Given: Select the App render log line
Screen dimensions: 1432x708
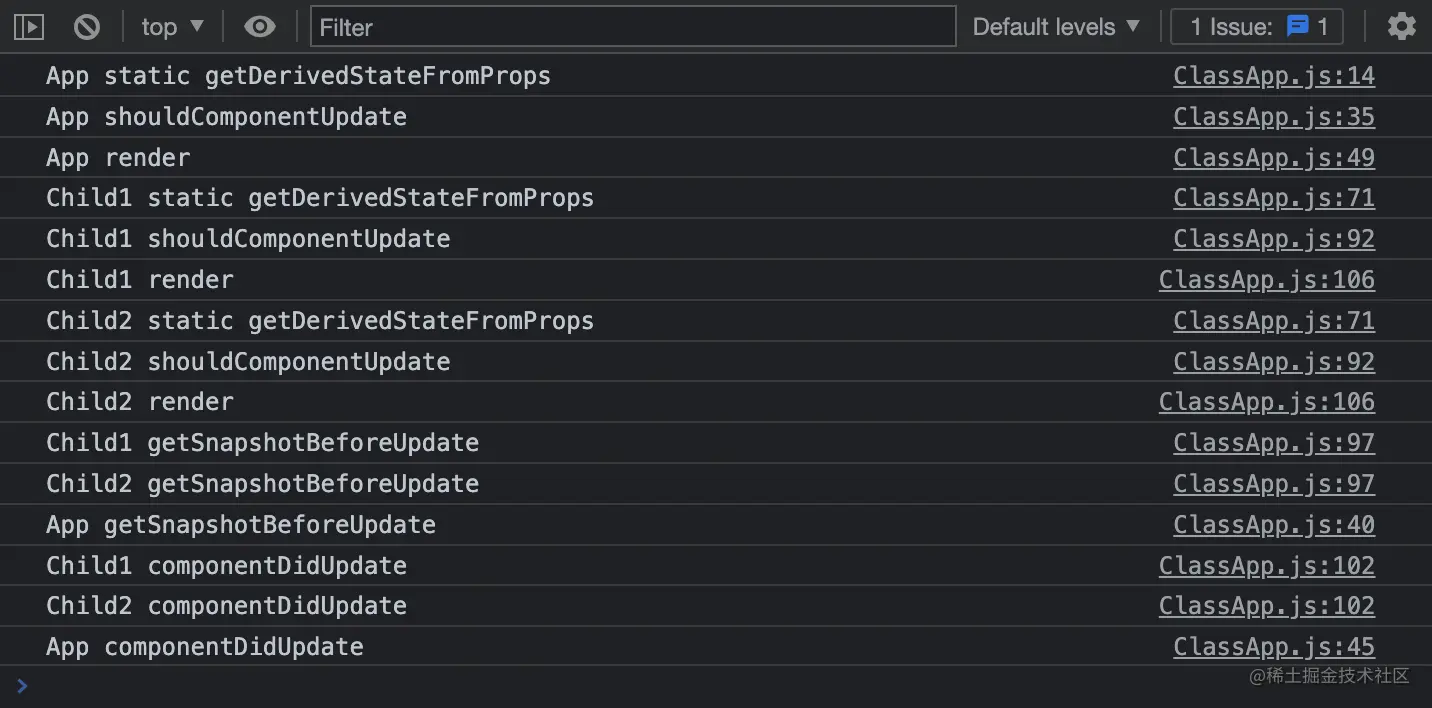Looking at the screenshot, I should (716, 158).
